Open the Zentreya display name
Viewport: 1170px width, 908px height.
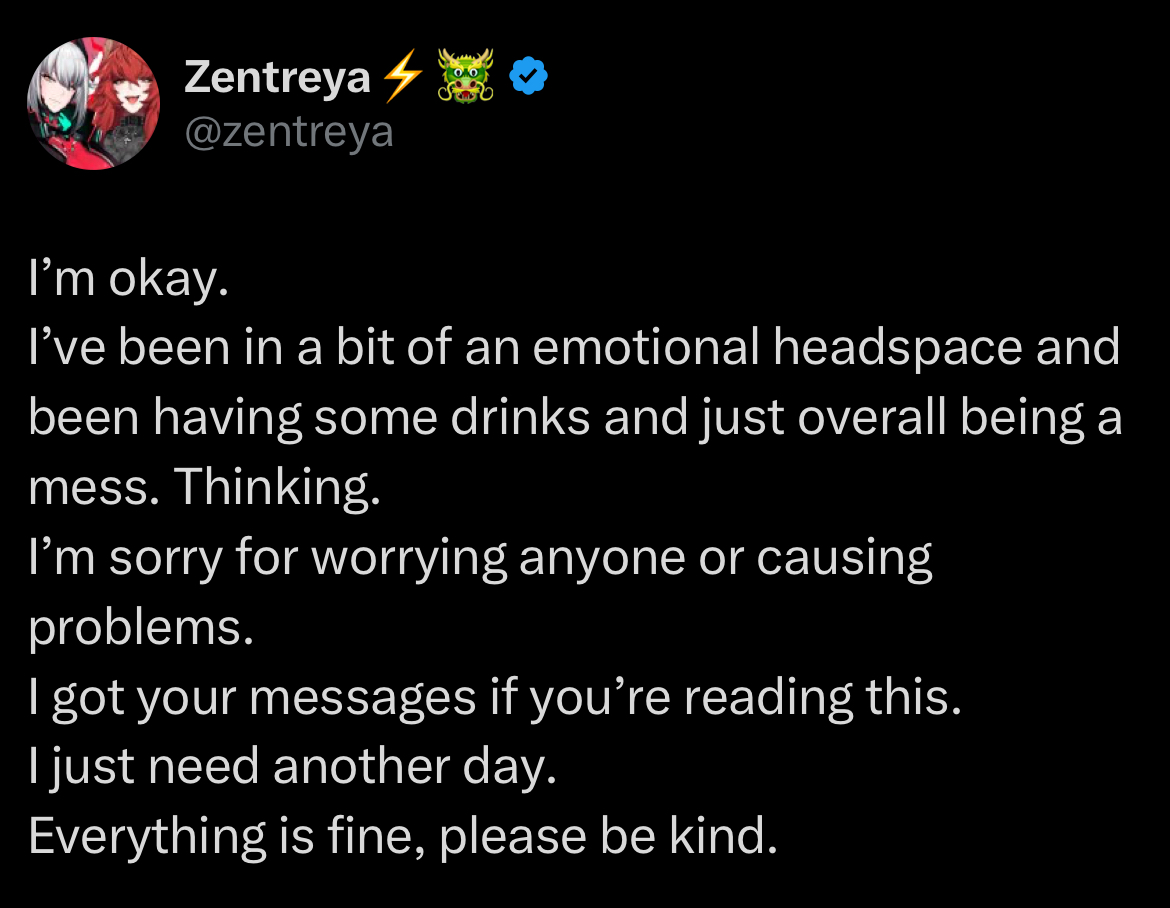(x=277, y=77)
